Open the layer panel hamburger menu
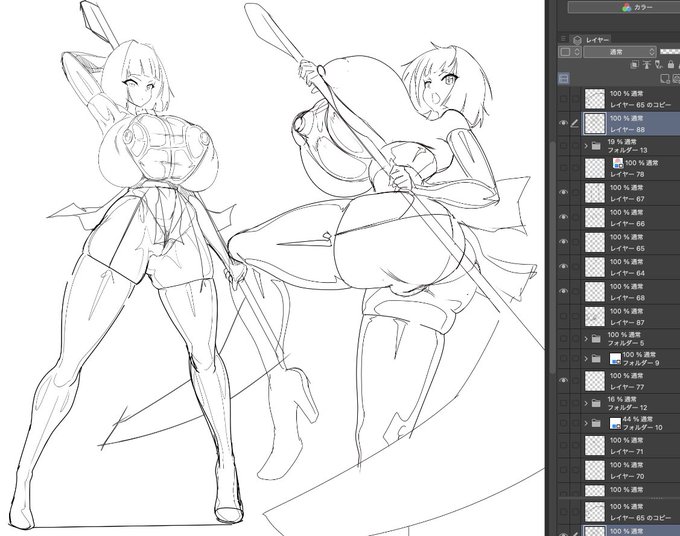 pos(563,39)
